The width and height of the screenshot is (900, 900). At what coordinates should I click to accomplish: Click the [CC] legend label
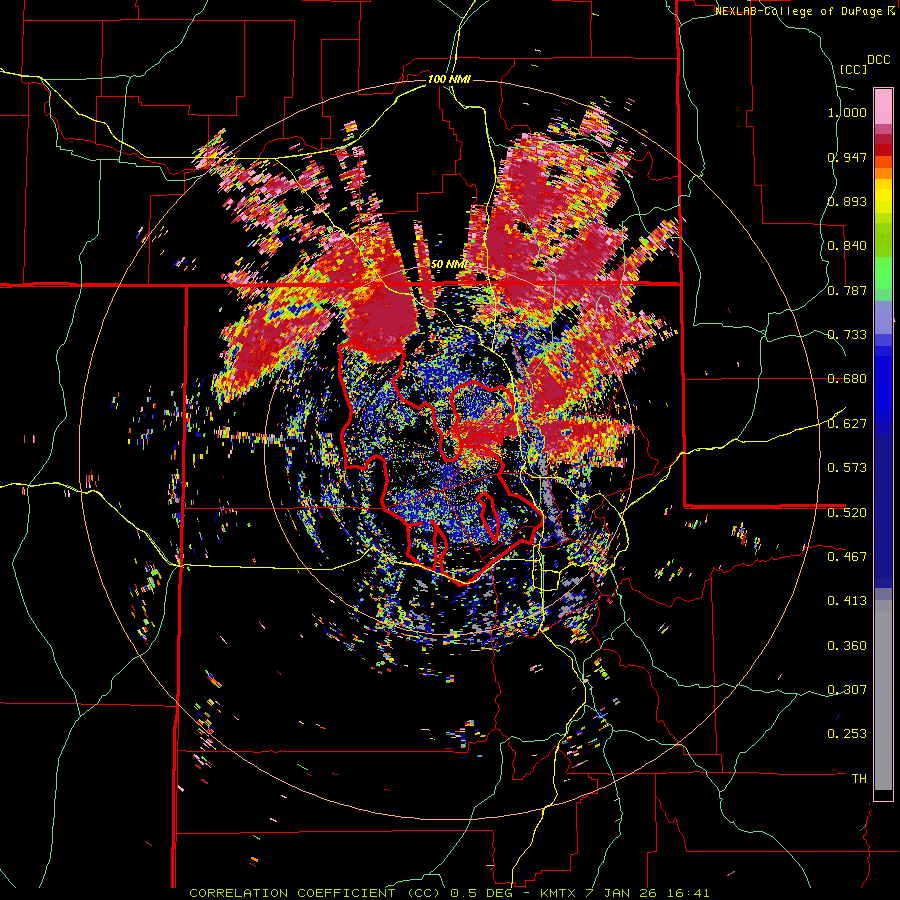click(x=854, y=69)
